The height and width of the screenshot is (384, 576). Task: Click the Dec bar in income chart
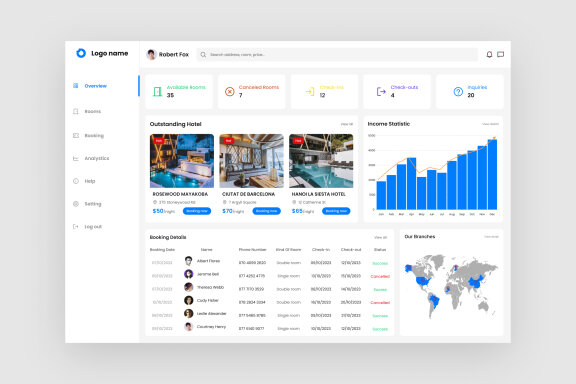tap(492, 175)
